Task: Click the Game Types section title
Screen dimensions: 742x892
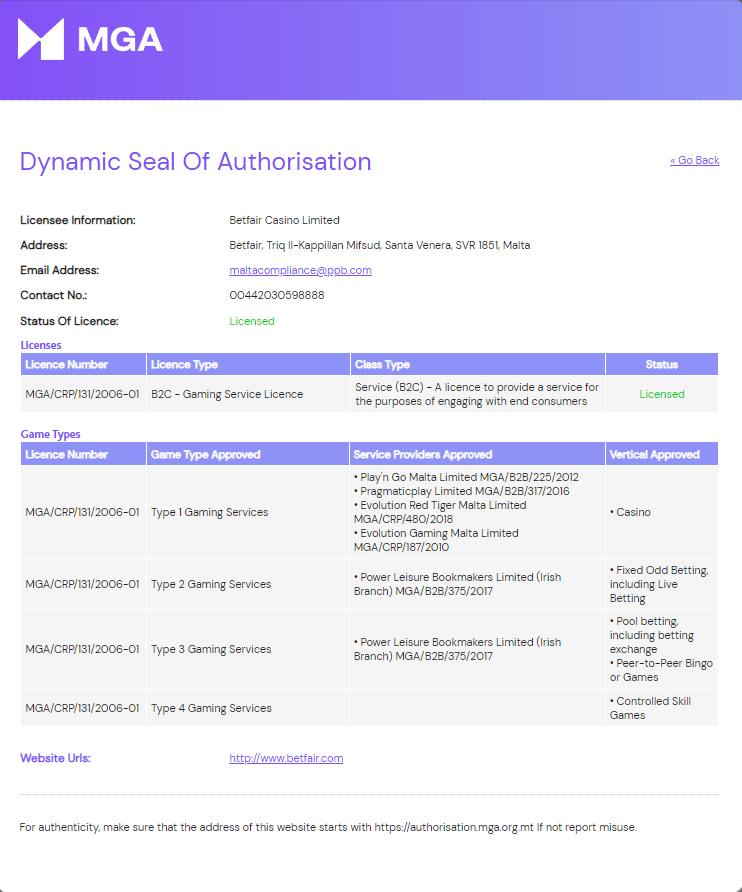Action: (51, 435)
